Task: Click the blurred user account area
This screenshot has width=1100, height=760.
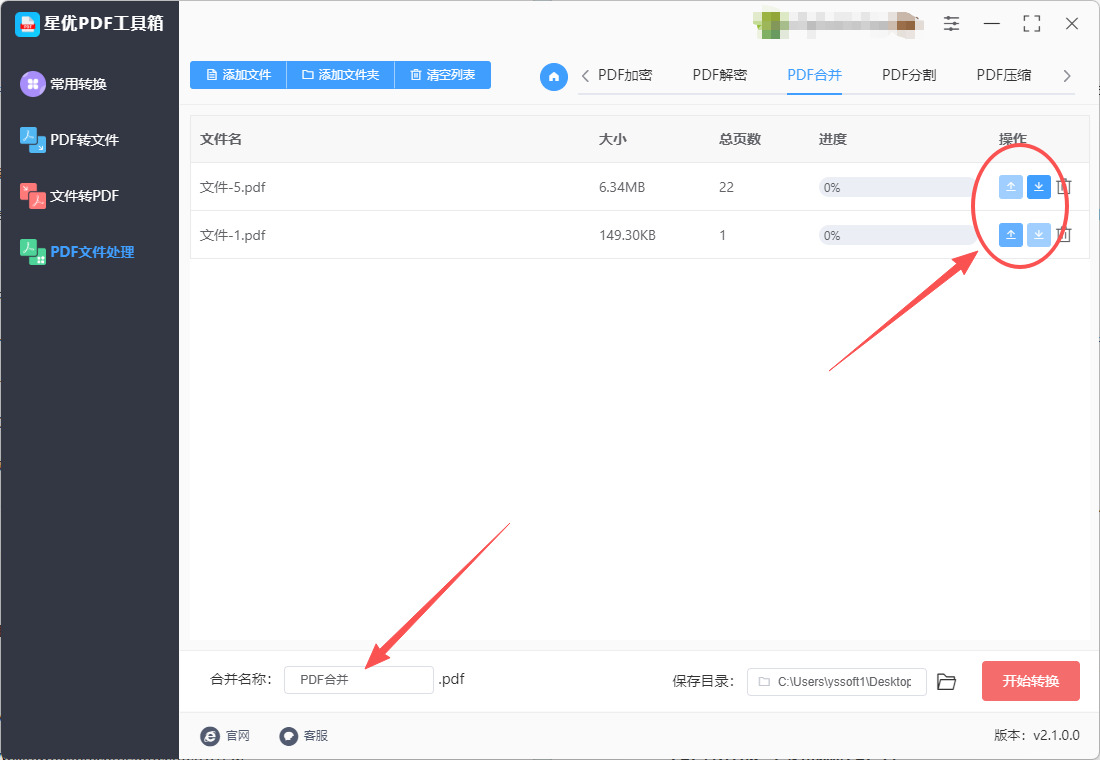Action: (838, 24)
